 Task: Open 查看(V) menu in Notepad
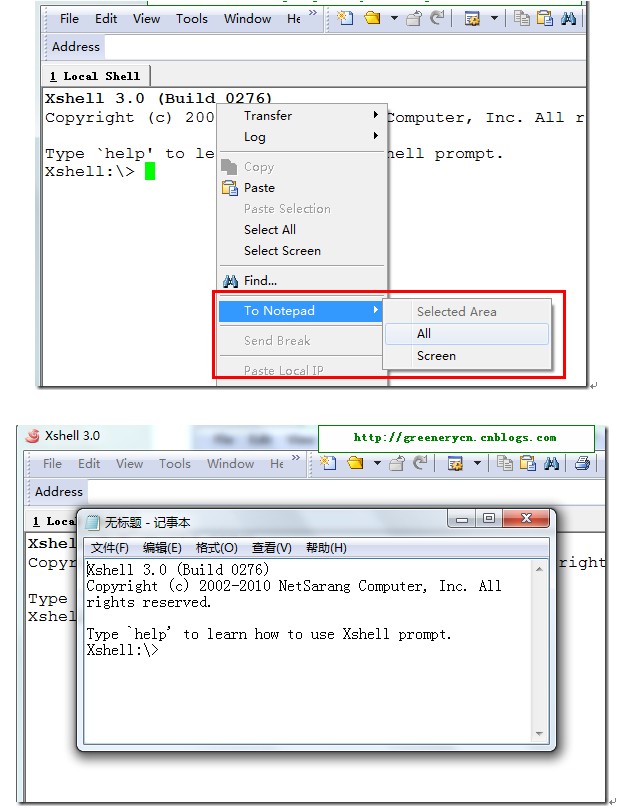tap(271, 548)
